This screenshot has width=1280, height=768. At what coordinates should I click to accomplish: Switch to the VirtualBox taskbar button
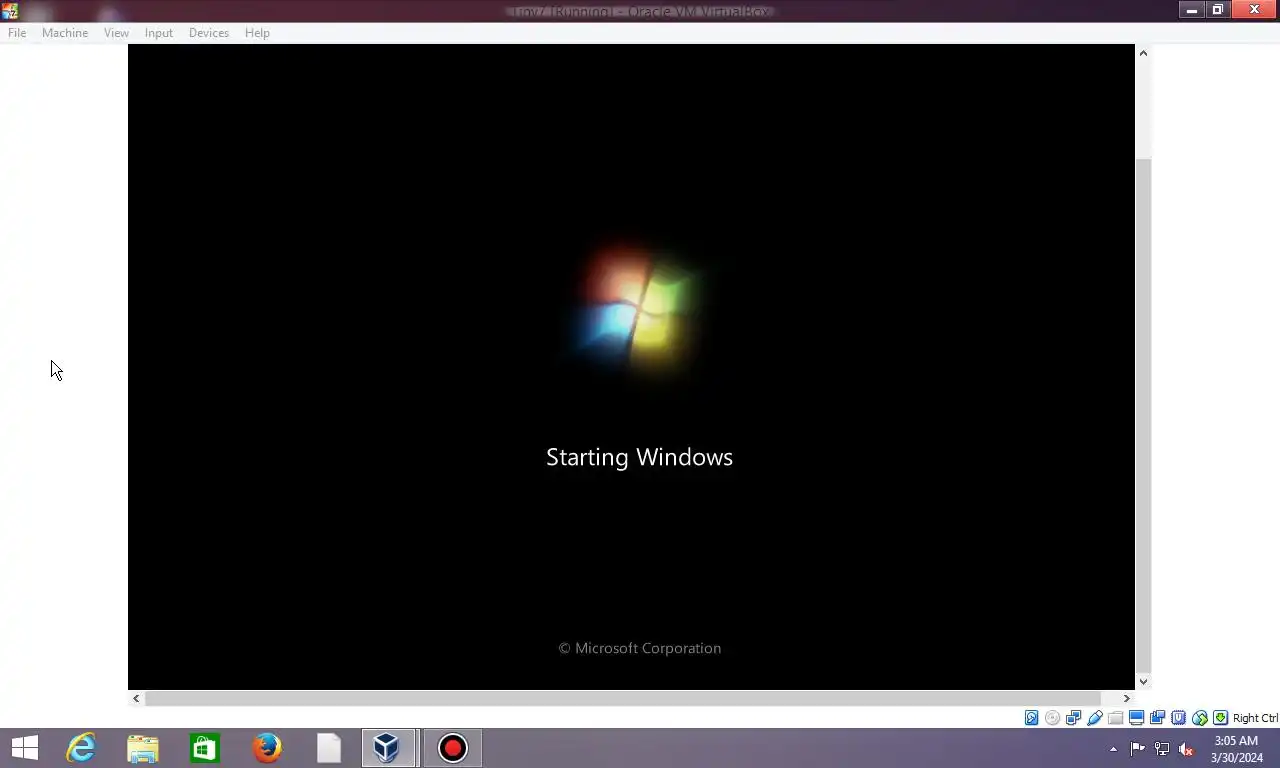[390, 748]
